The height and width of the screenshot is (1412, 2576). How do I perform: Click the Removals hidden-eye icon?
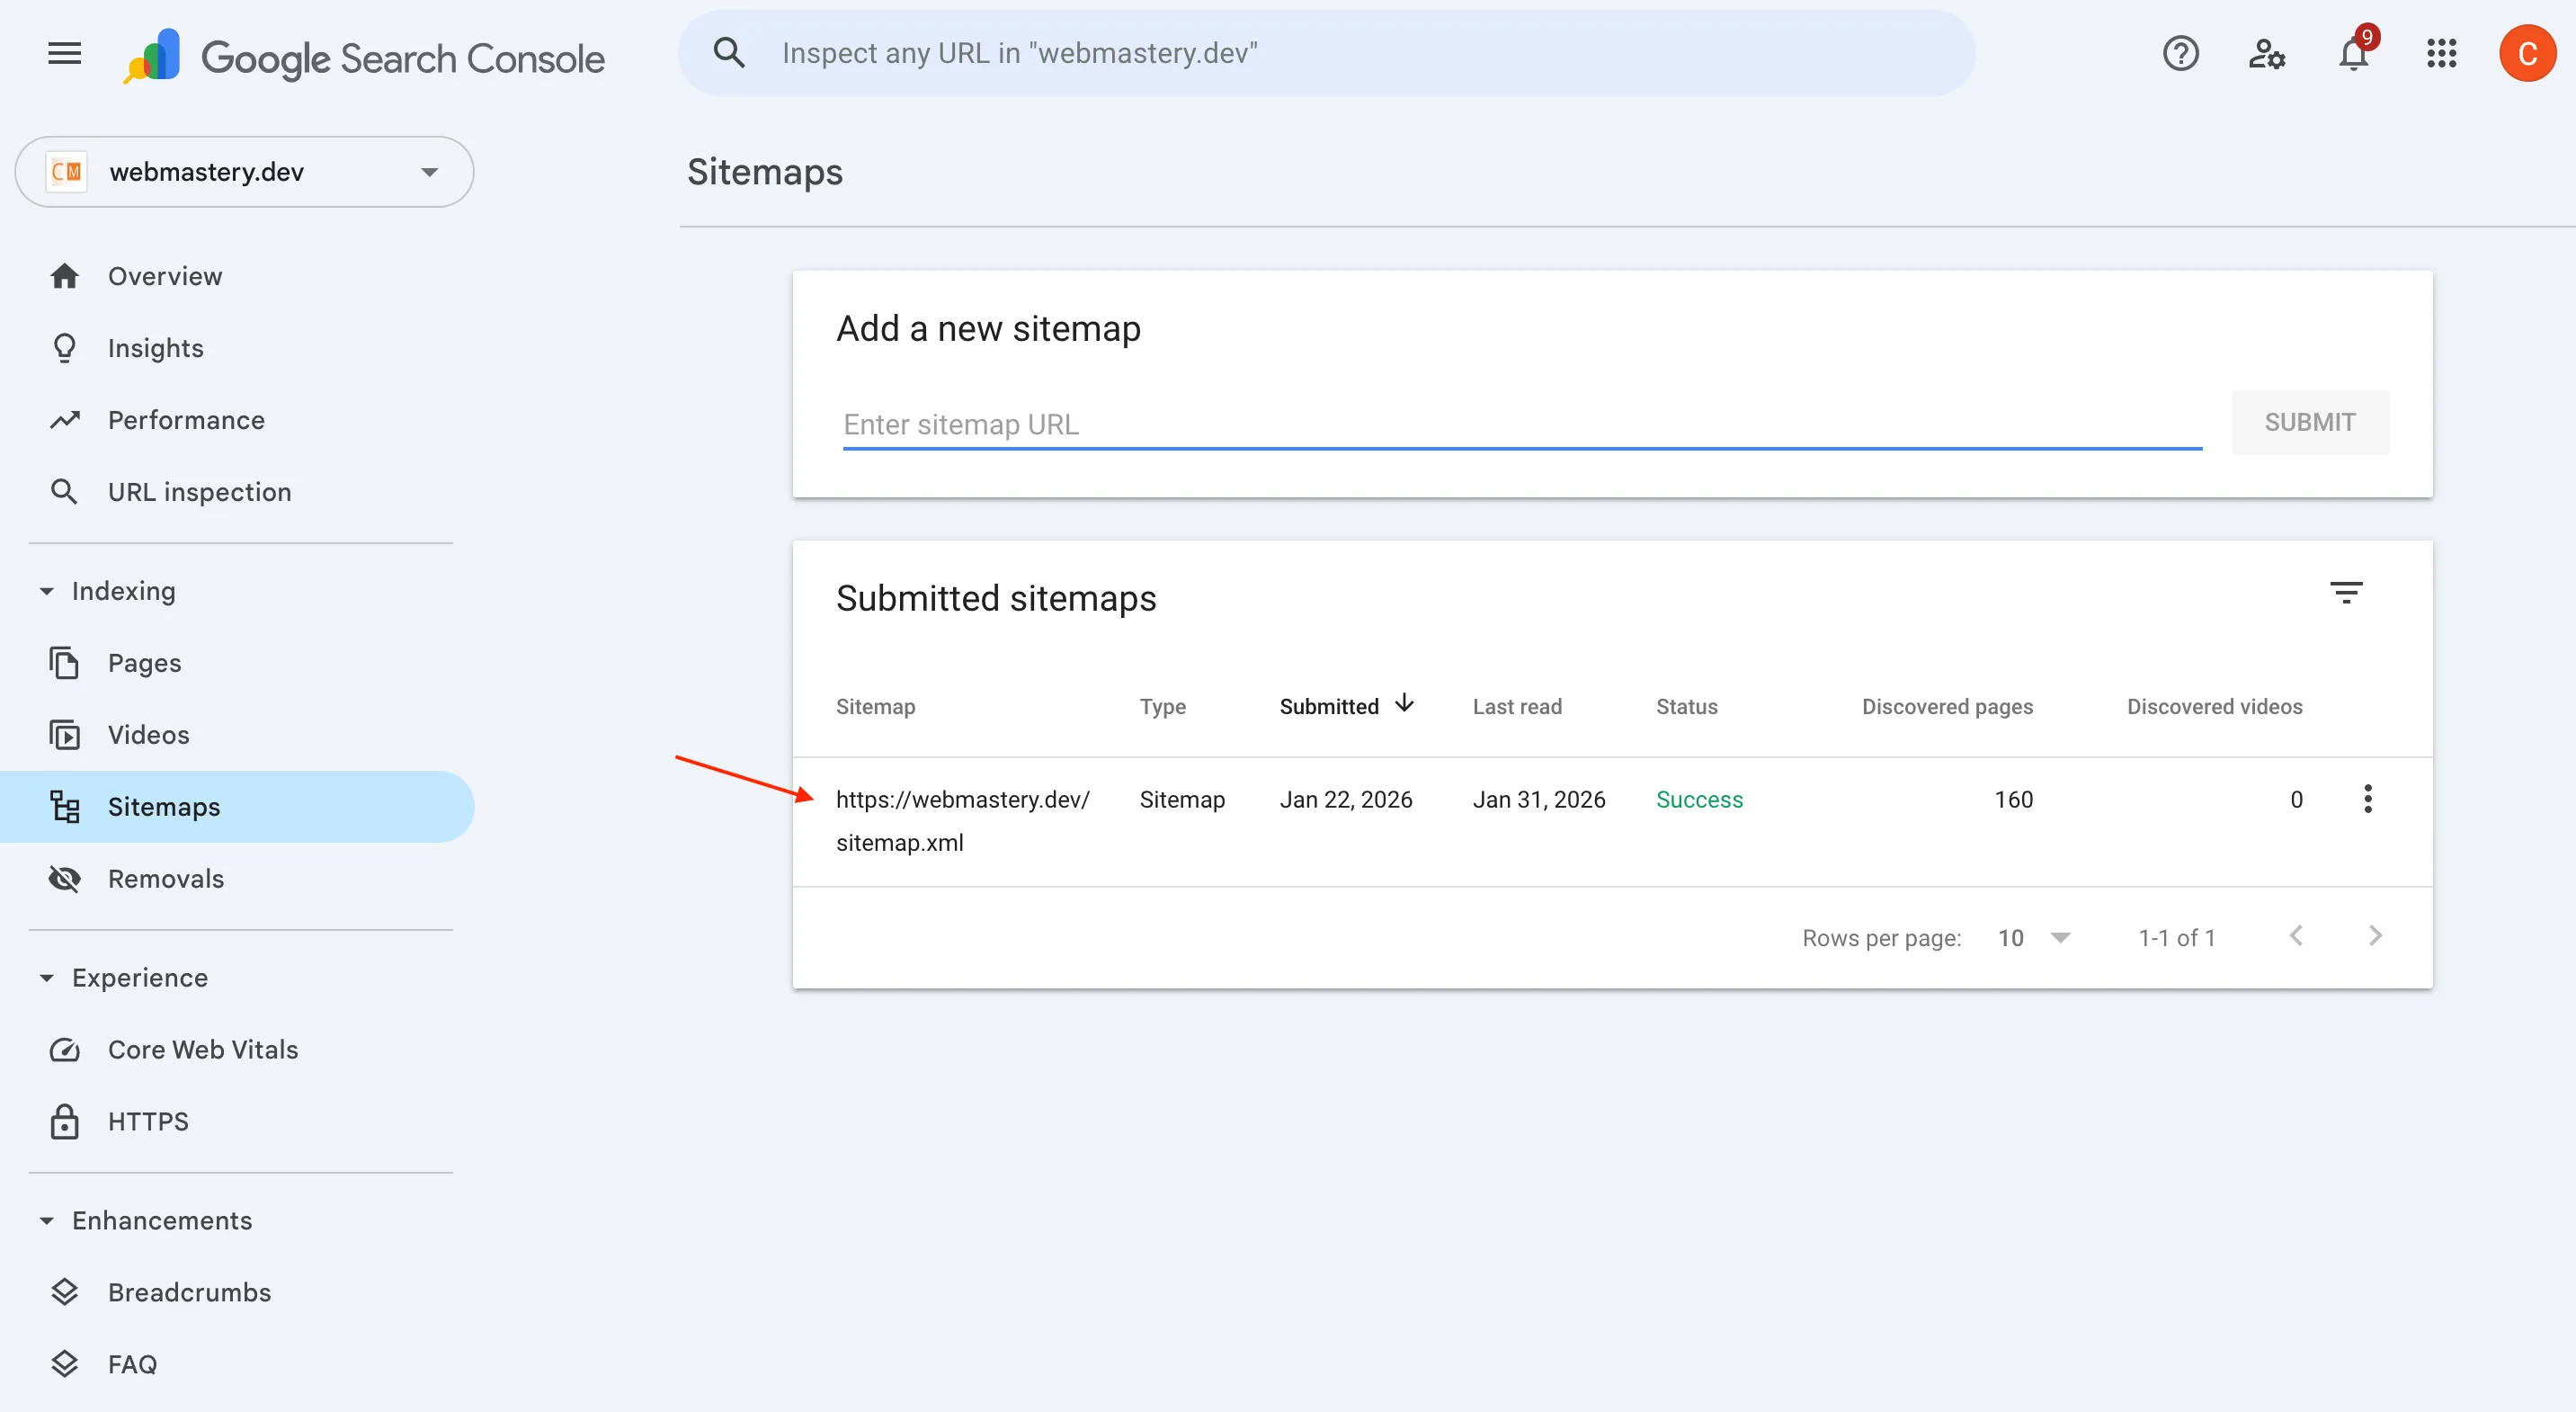point(64,878)
